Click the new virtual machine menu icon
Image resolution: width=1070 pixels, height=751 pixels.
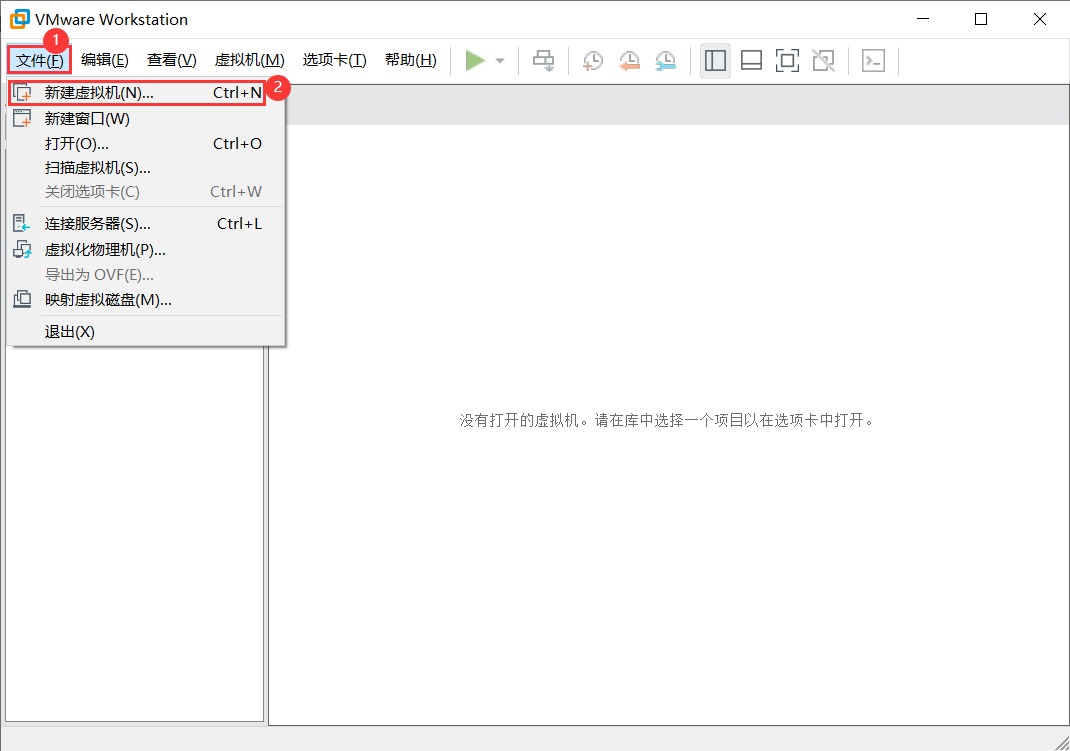coord(23,92)
